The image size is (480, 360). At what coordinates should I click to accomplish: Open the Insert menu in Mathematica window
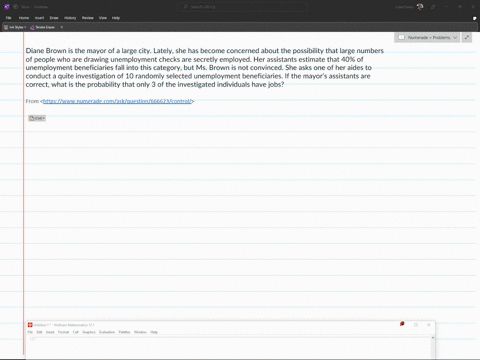pyautogui.click(x=50, y=332)
